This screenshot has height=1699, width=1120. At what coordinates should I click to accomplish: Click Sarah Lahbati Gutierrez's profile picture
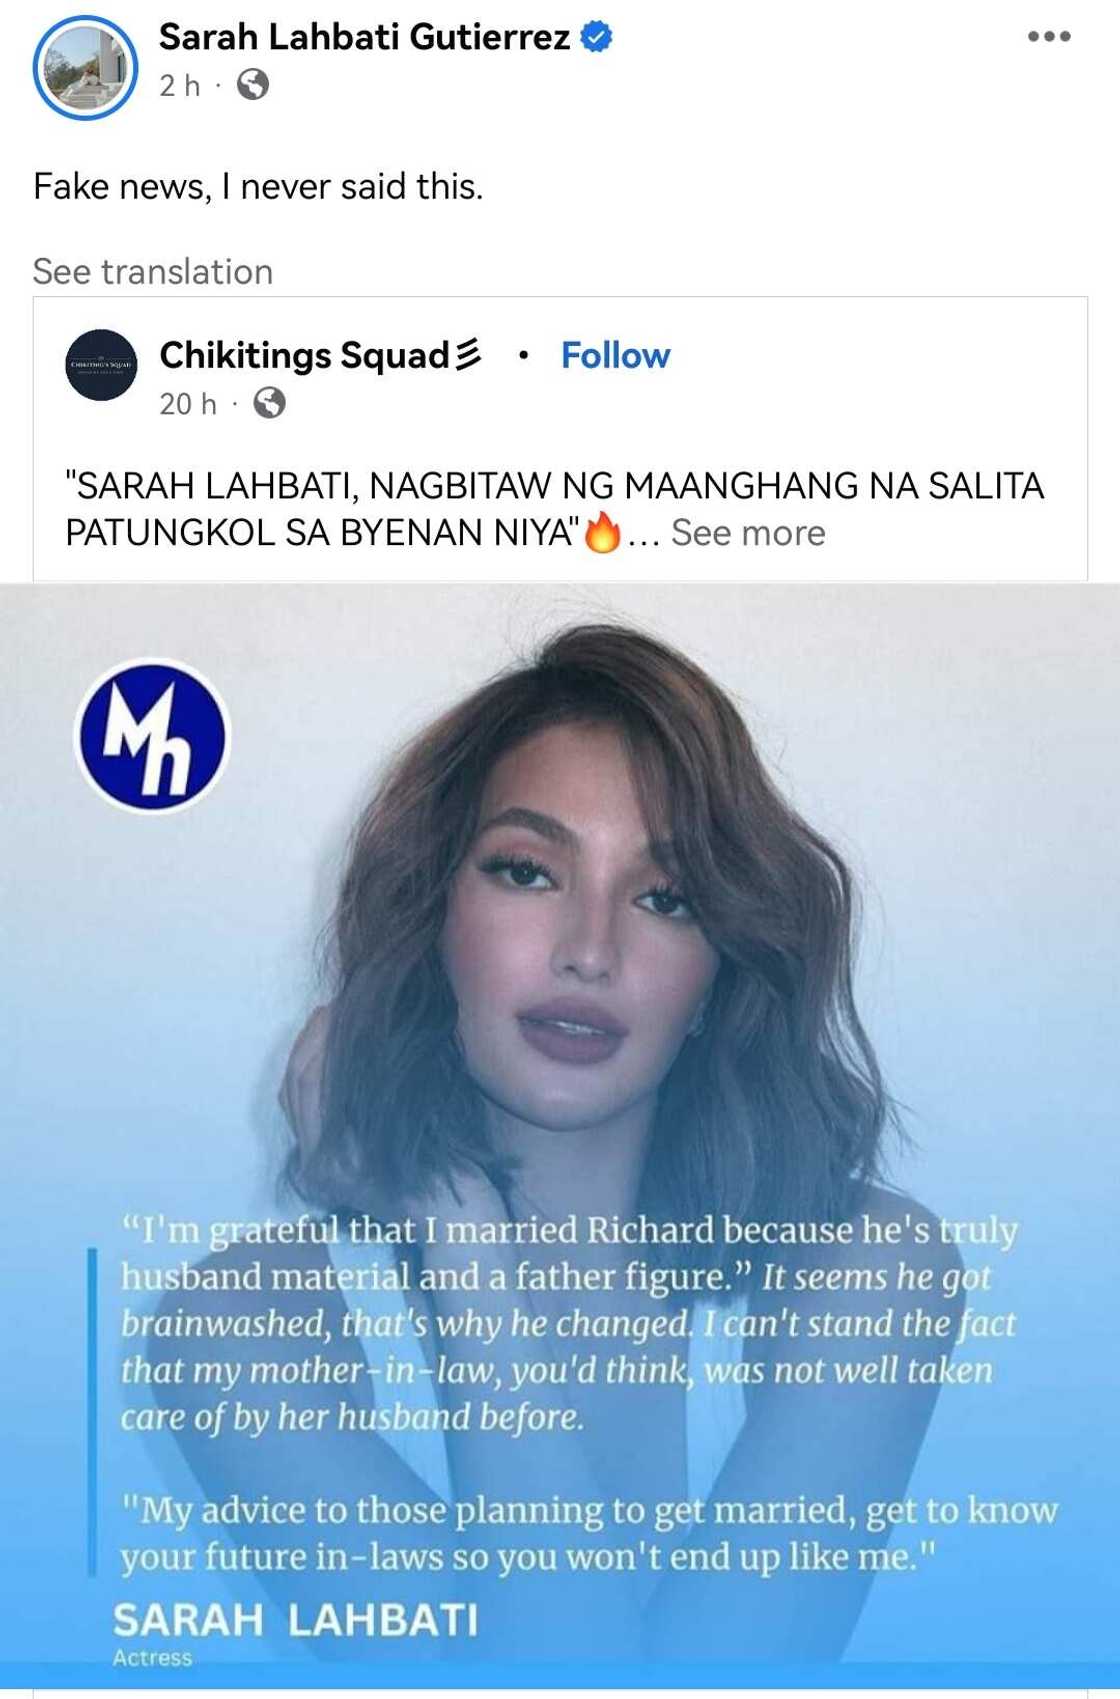click(x=85, y=68)
